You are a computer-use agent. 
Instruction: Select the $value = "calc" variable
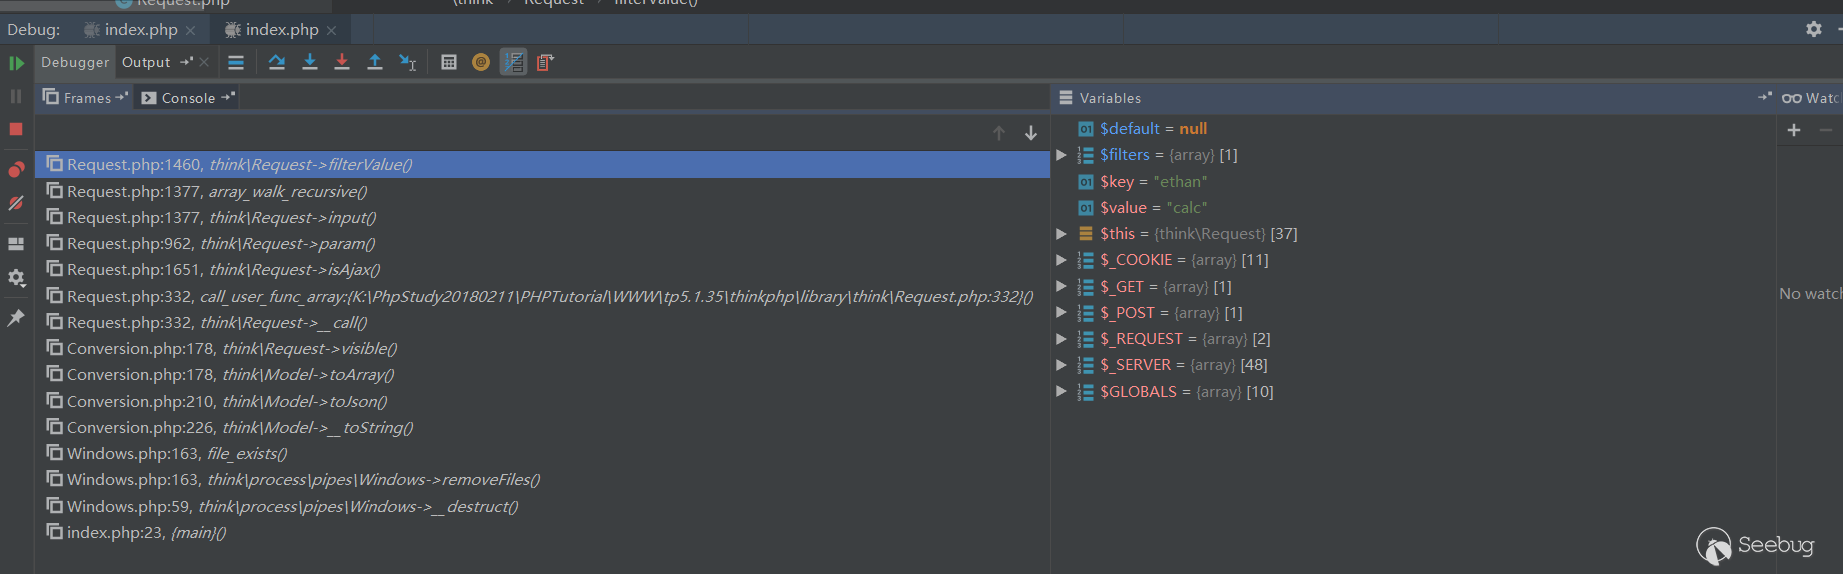point(1143,208)
